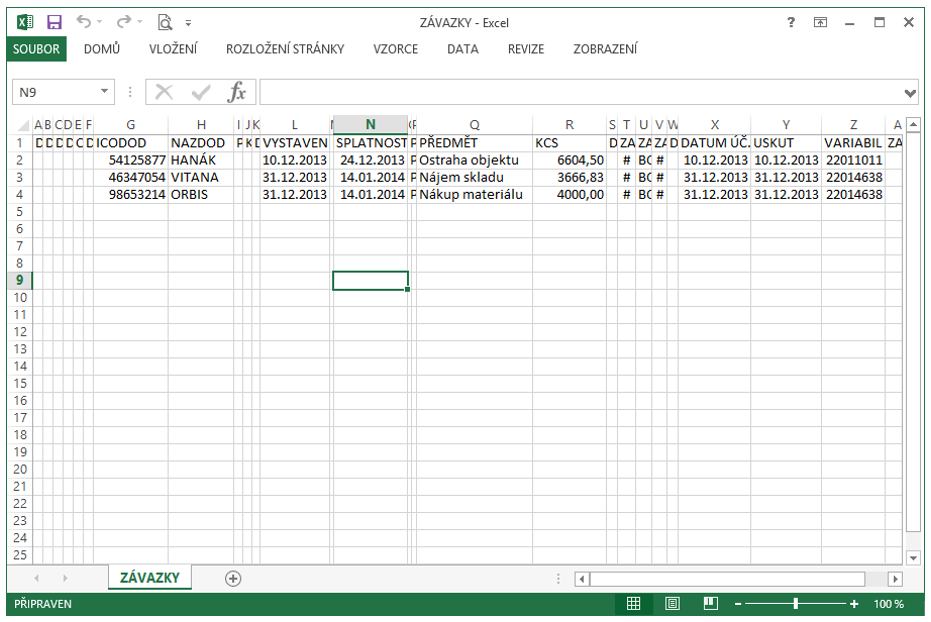Go to next sheet with the right arrow
Image resolution: width=931 pixels, height=622 pixels.
click(65, 578)
